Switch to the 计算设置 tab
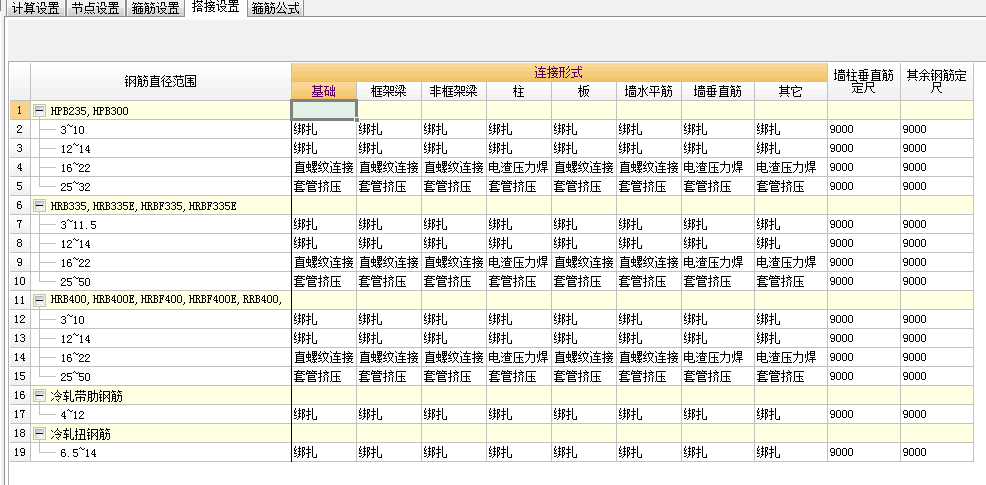 (36, 8)
